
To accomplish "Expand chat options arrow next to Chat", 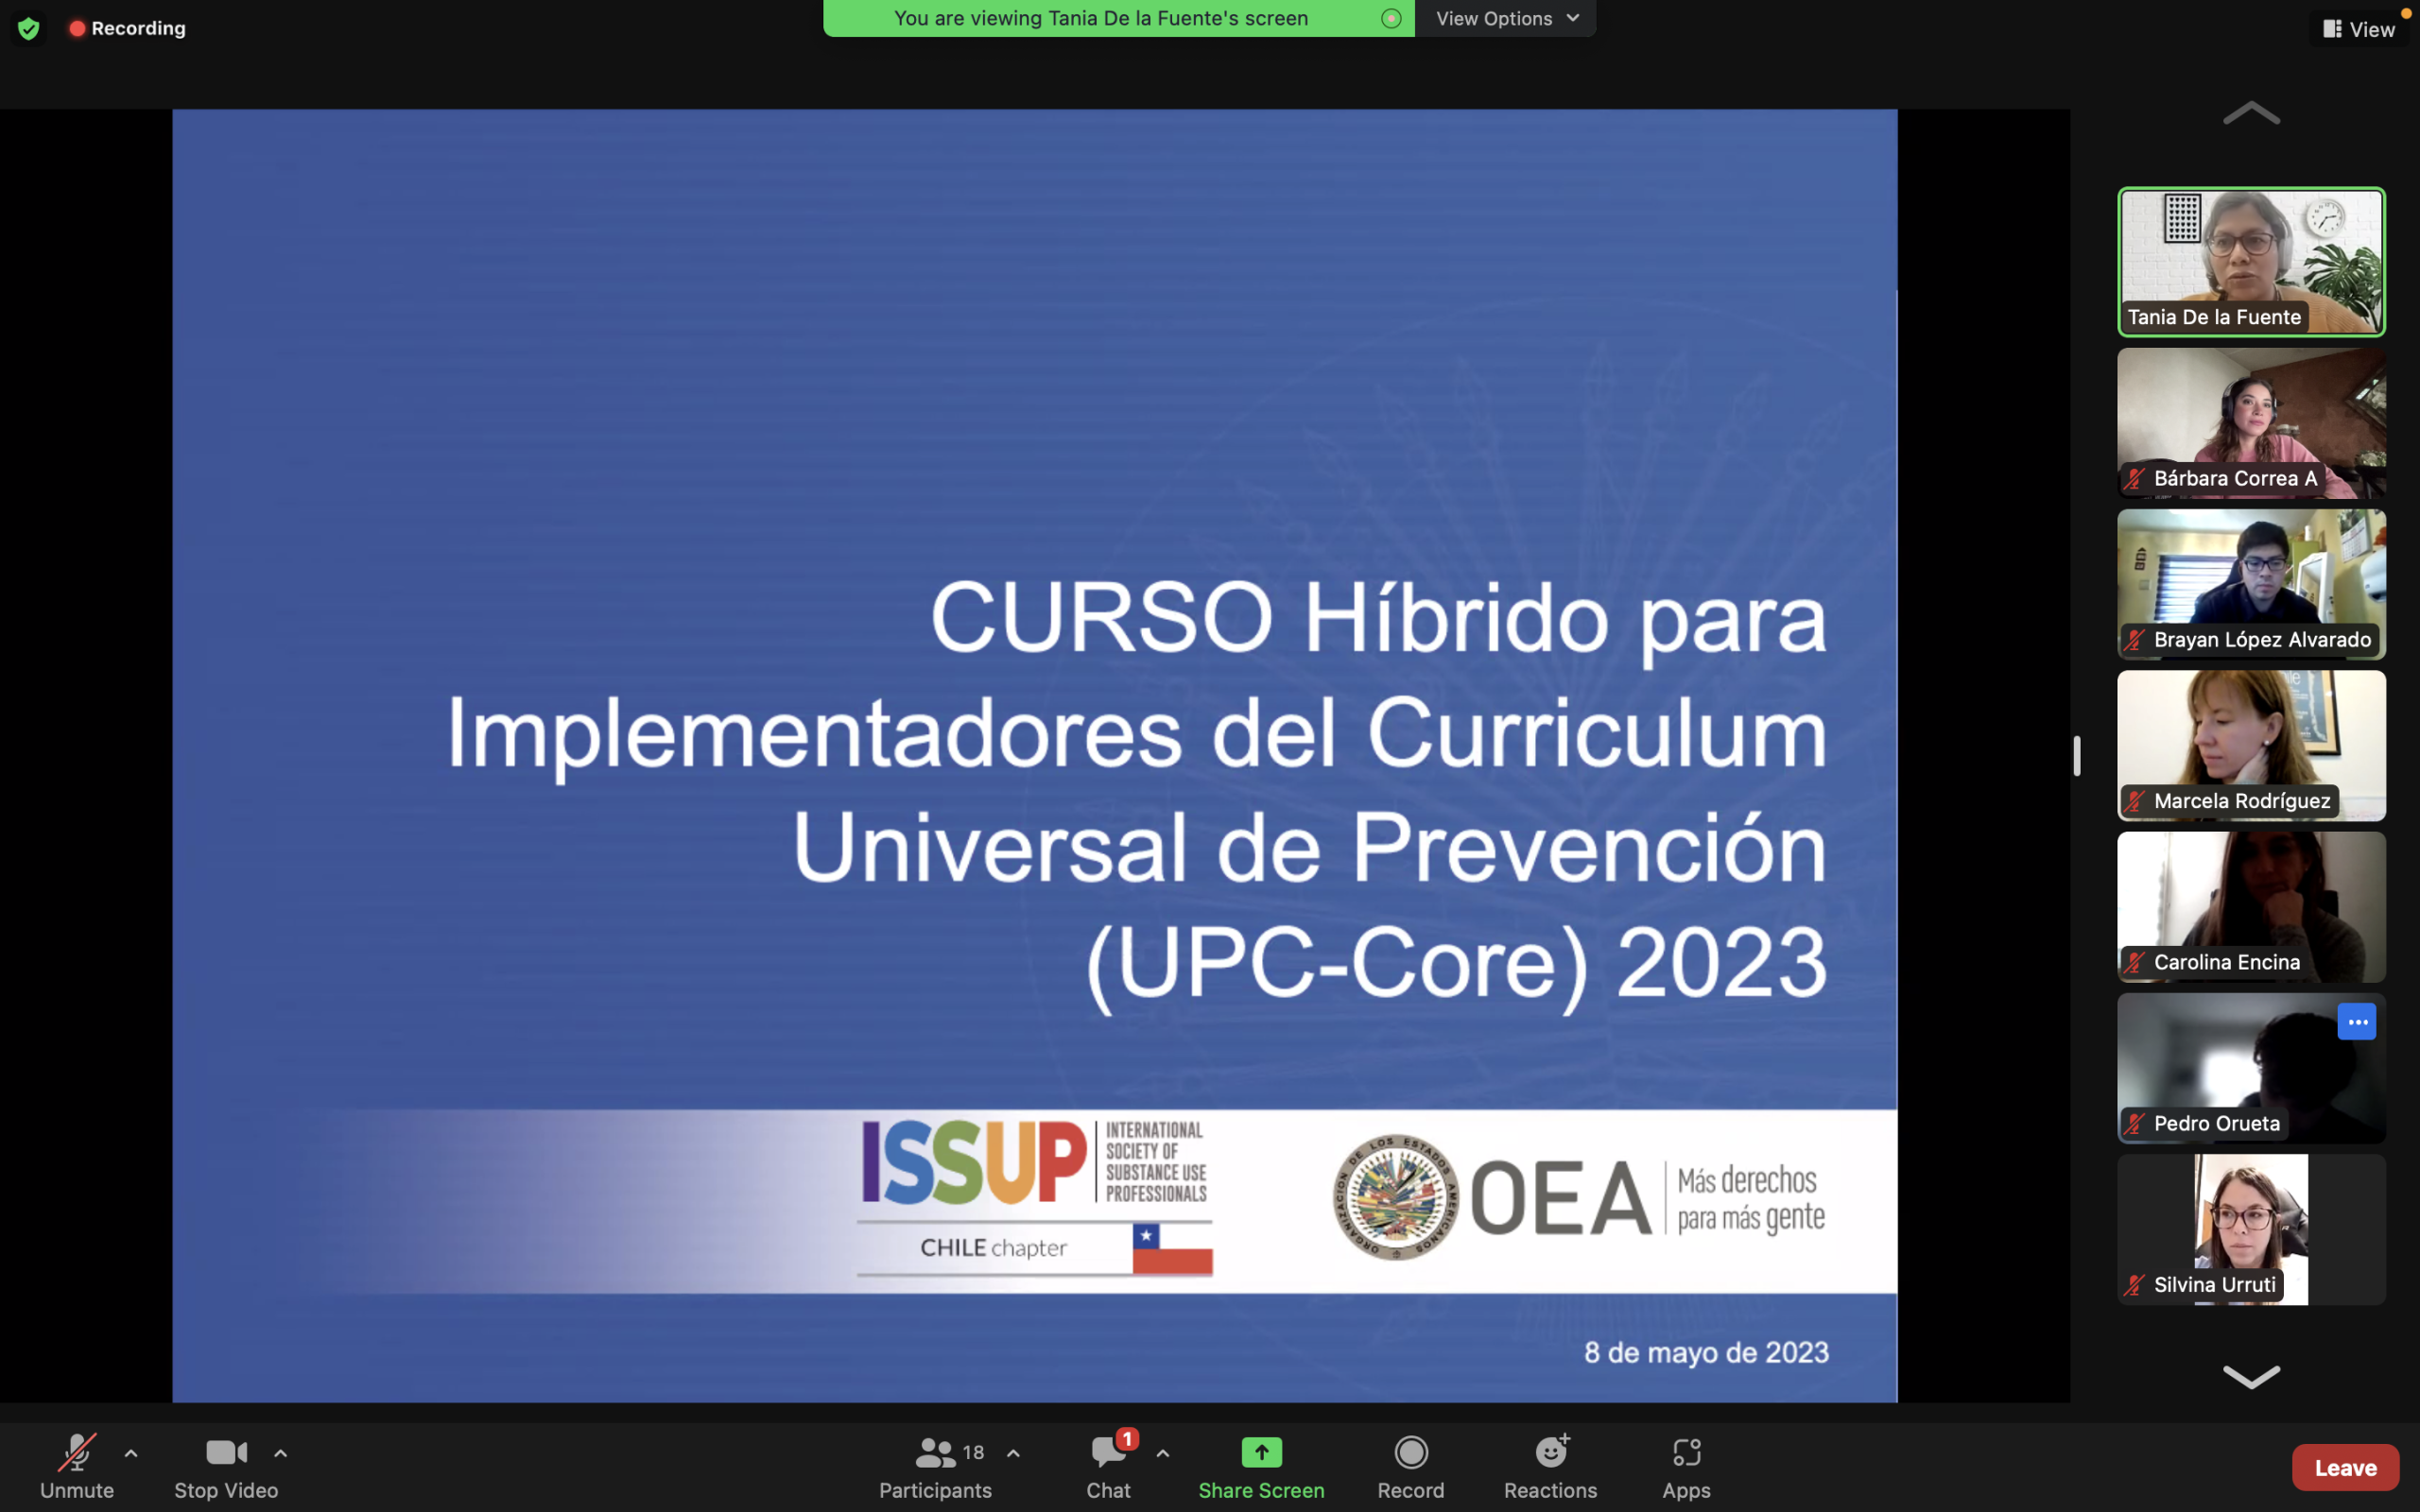I will [1162, 1453].
